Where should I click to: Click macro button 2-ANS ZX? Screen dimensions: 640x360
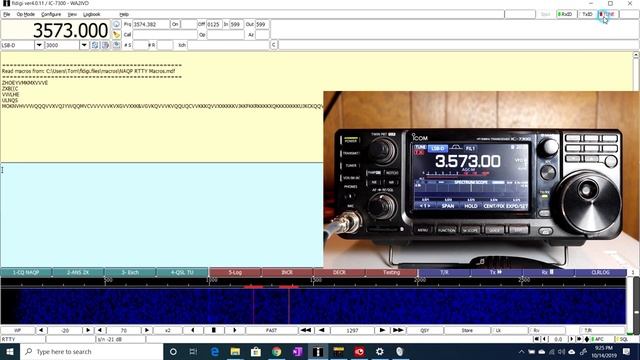(x=78, y=272)
